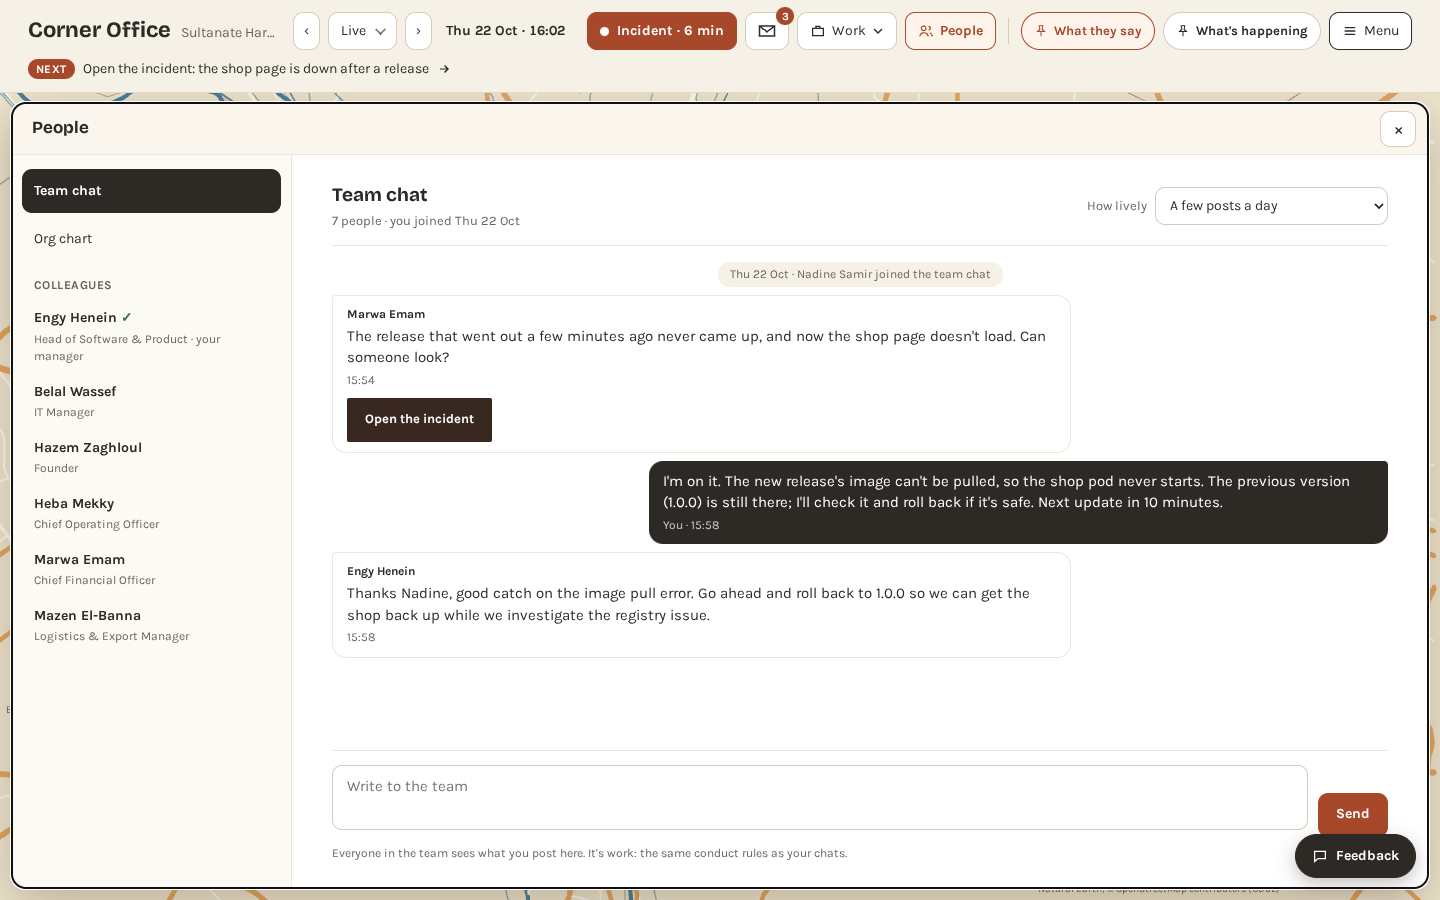Go to next time step arrow

point(418,31)
